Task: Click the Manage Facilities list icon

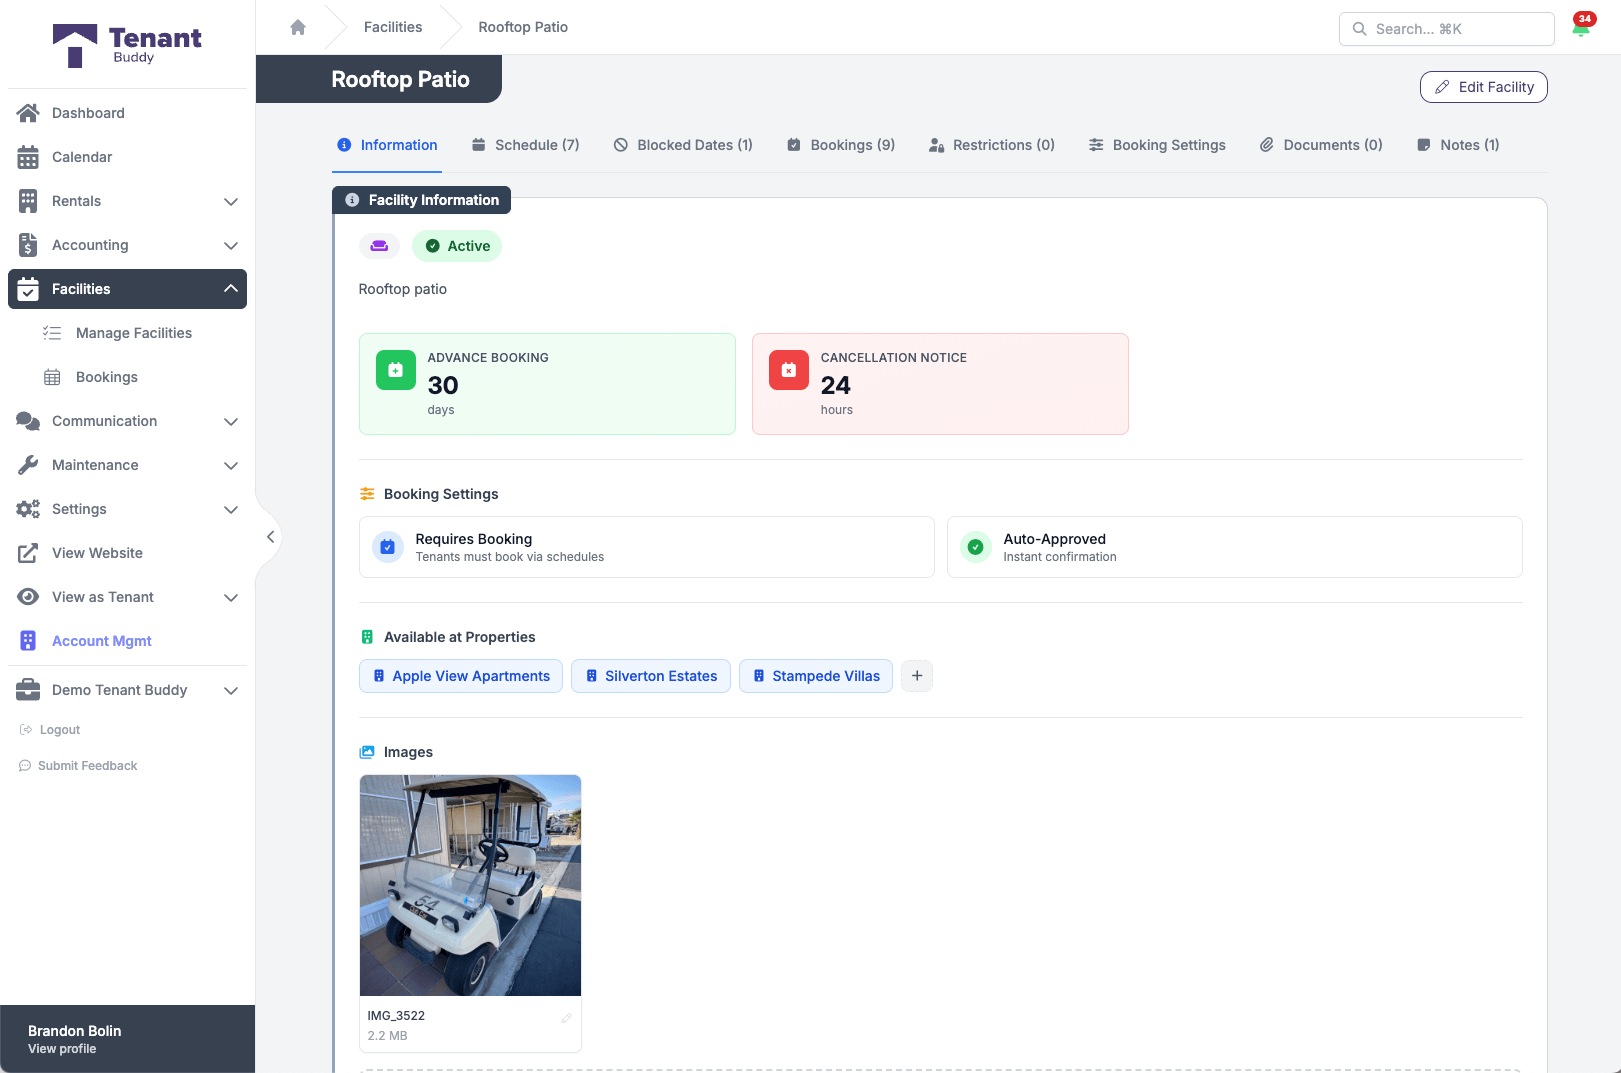Action: point(52,333)
